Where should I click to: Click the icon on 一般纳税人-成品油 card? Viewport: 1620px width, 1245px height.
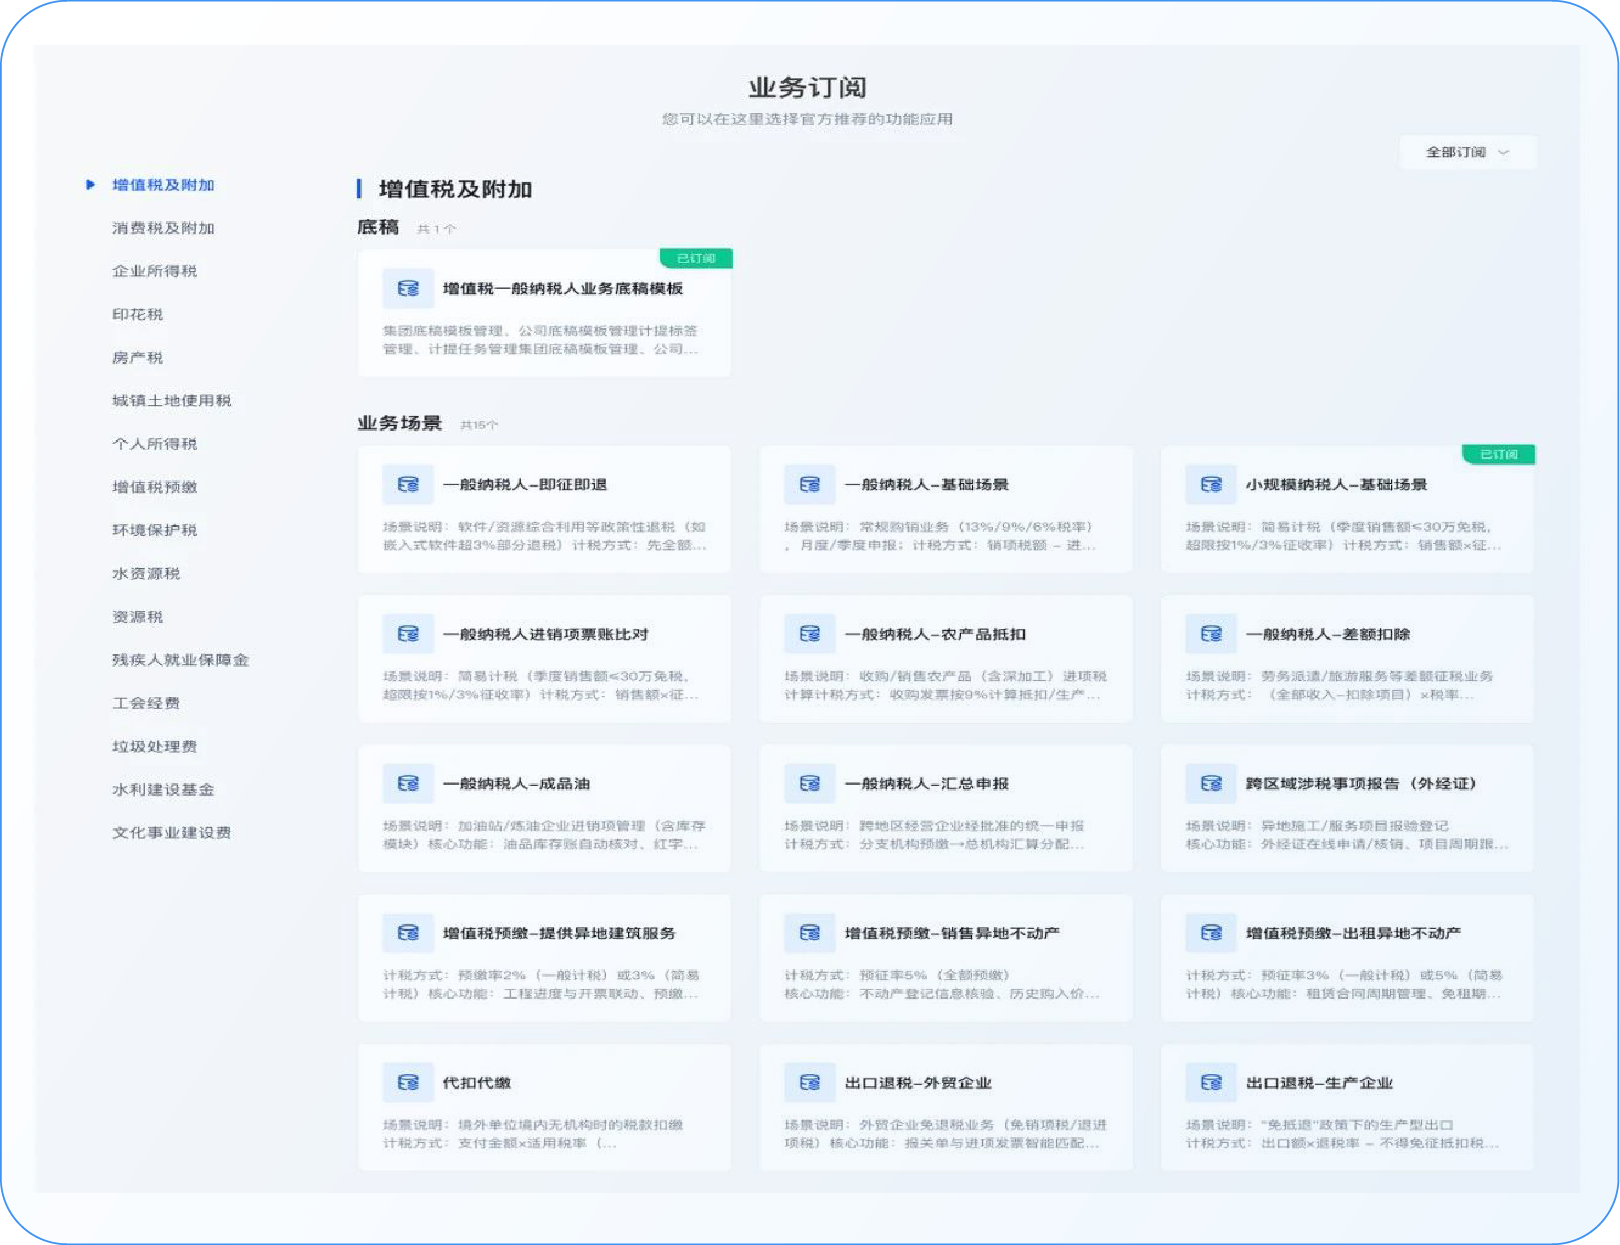pyautogui.click(x=408, y=784)
